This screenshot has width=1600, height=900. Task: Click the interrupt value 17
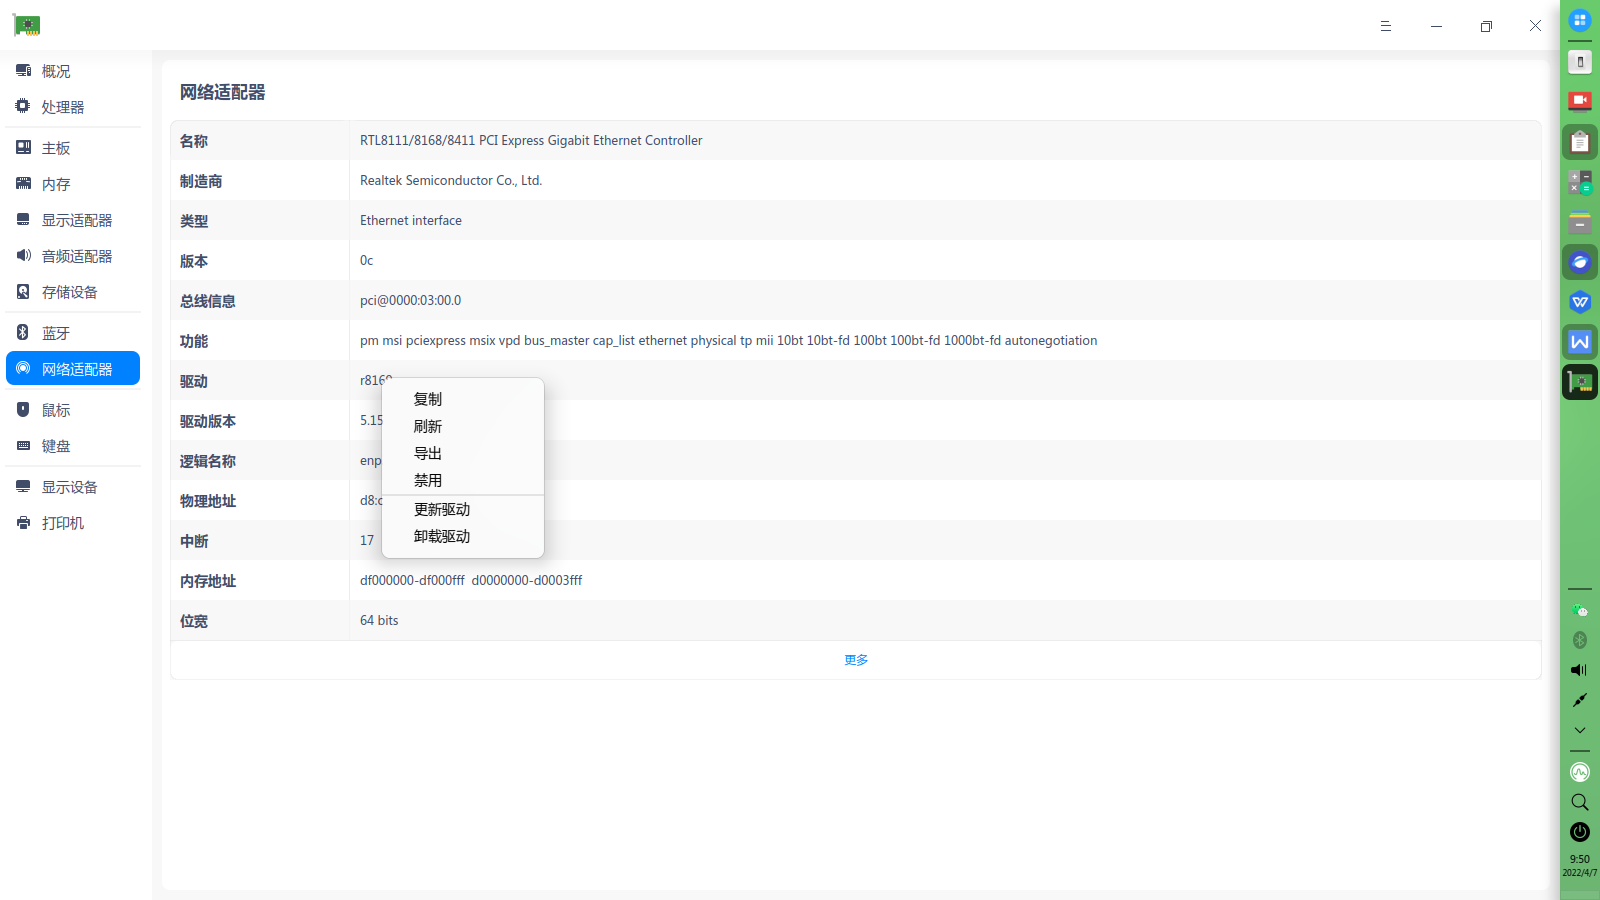pos(367,540)
